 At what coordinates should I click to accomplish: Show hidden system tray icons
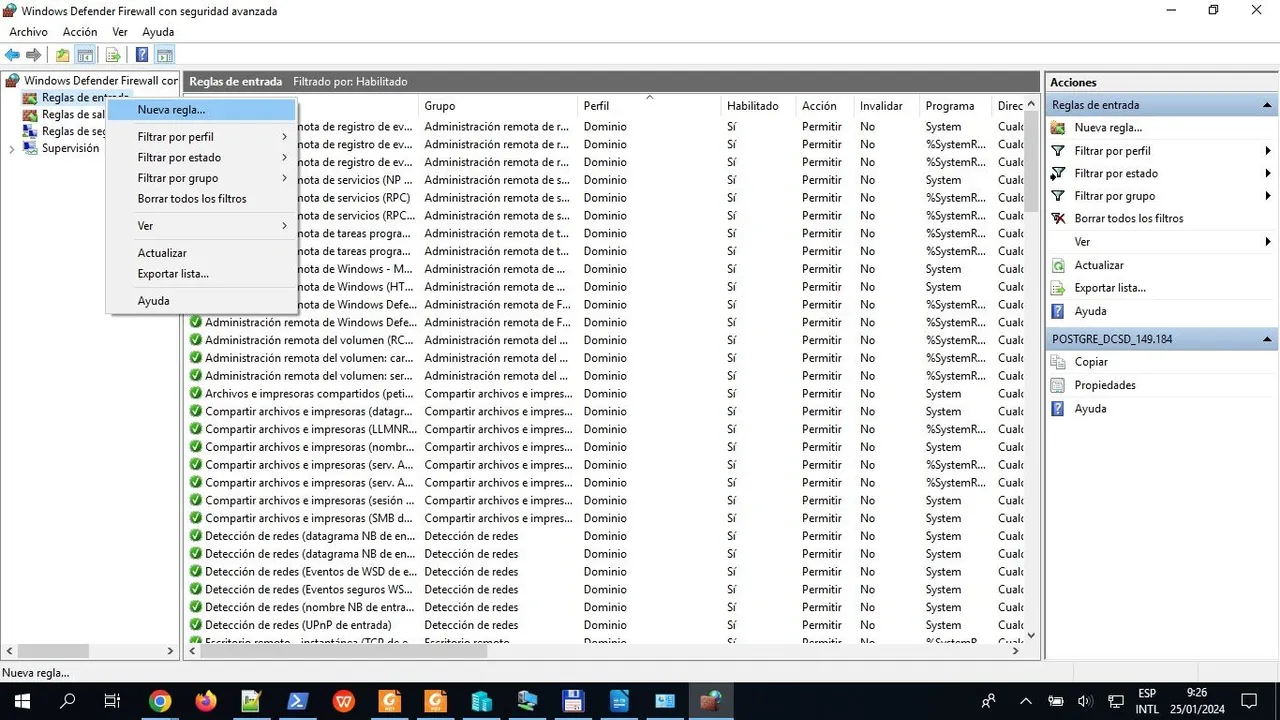tap(1025, 701)
